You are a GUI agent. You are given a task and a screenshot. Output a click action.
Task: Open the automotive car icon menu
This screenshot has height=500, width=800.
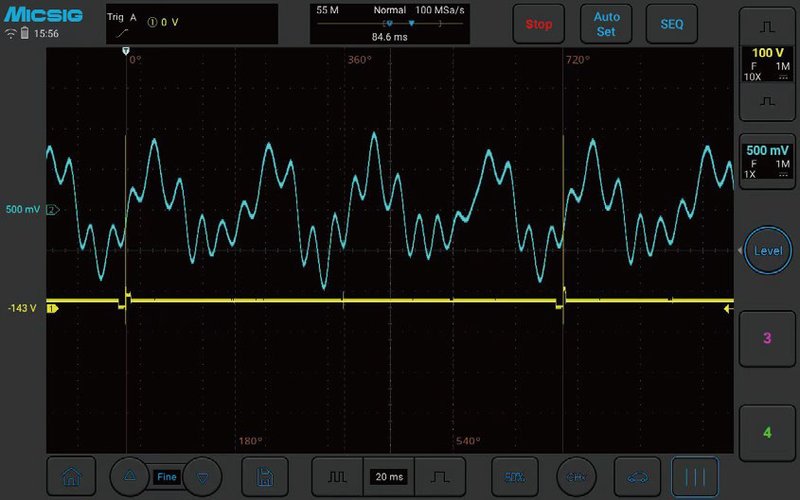[x=637, y=477]
